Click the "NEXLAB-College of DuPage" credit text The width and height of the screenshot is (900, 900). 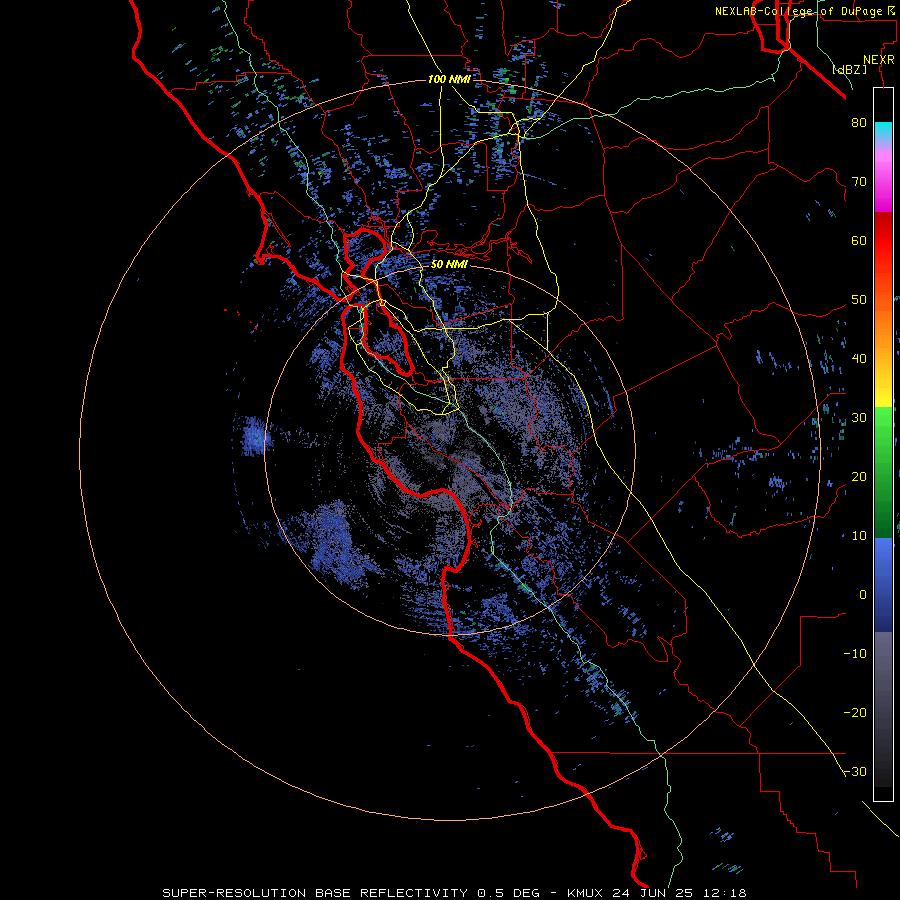[801, 11]
